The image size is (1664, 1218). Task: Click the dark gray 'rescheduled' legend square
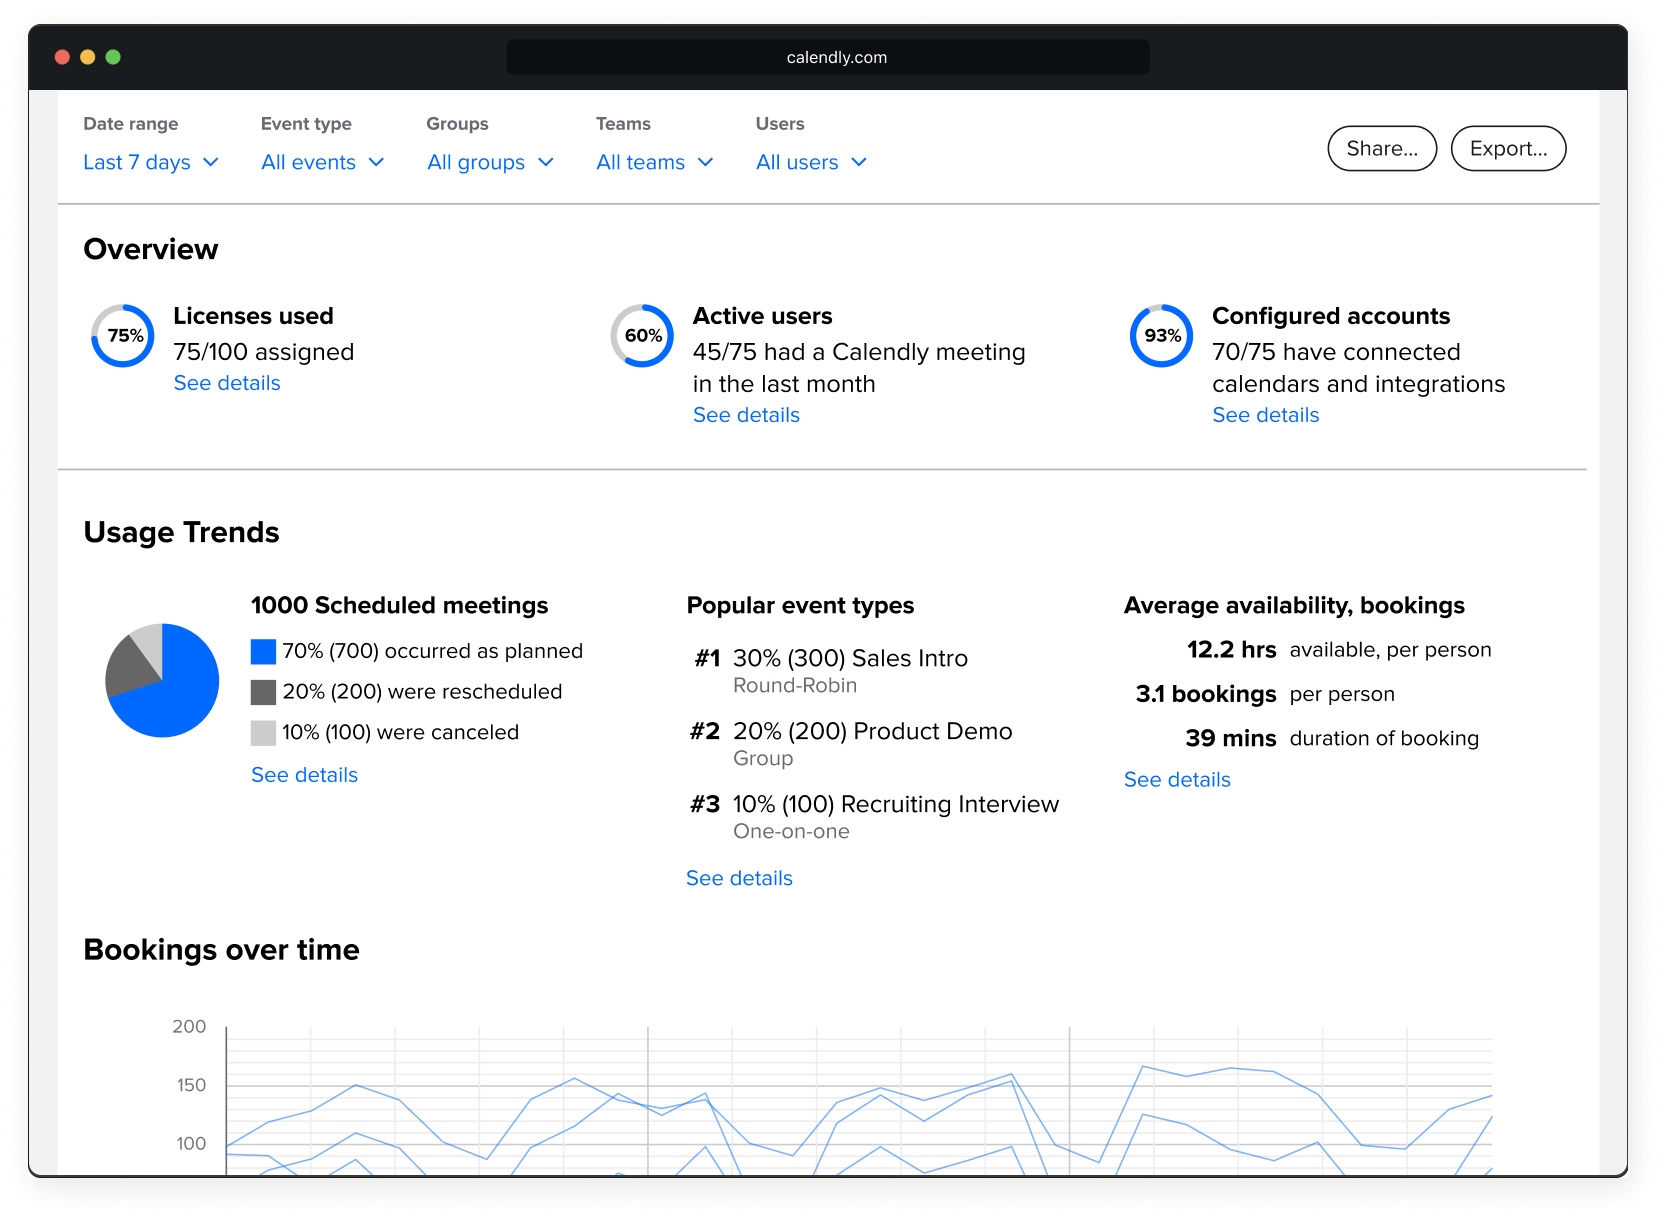click(x=263, y=692)
